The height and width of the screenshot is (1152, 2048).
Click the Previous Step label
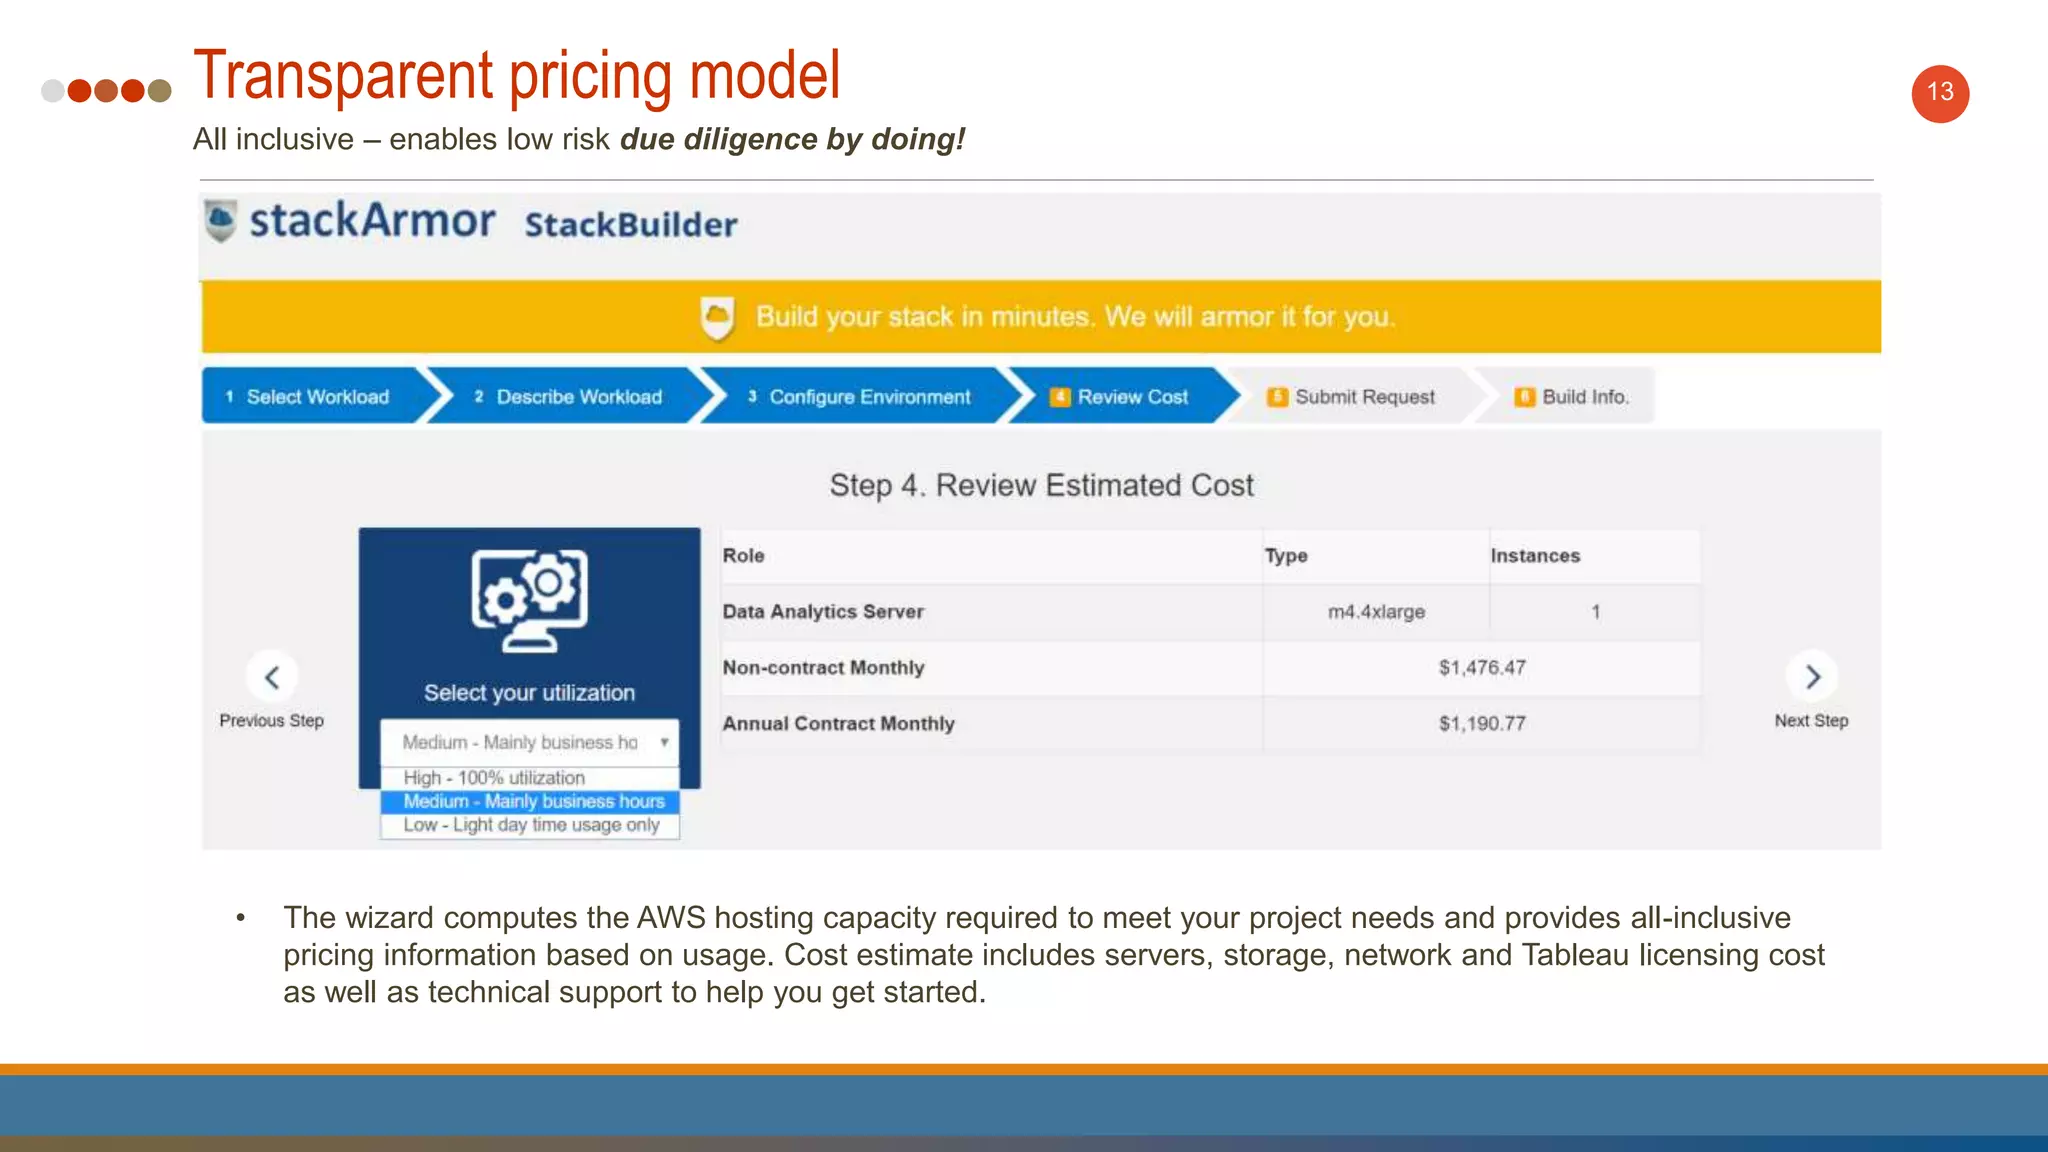272,720
